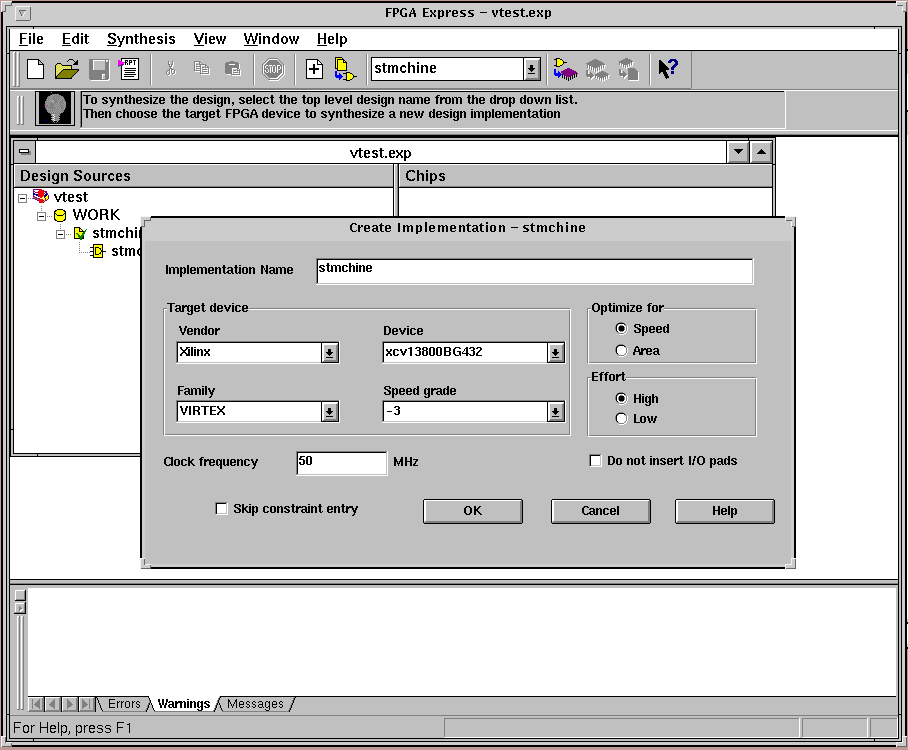
Task: Click the Optimize chip toolbar icon
Action: [597, 69]
